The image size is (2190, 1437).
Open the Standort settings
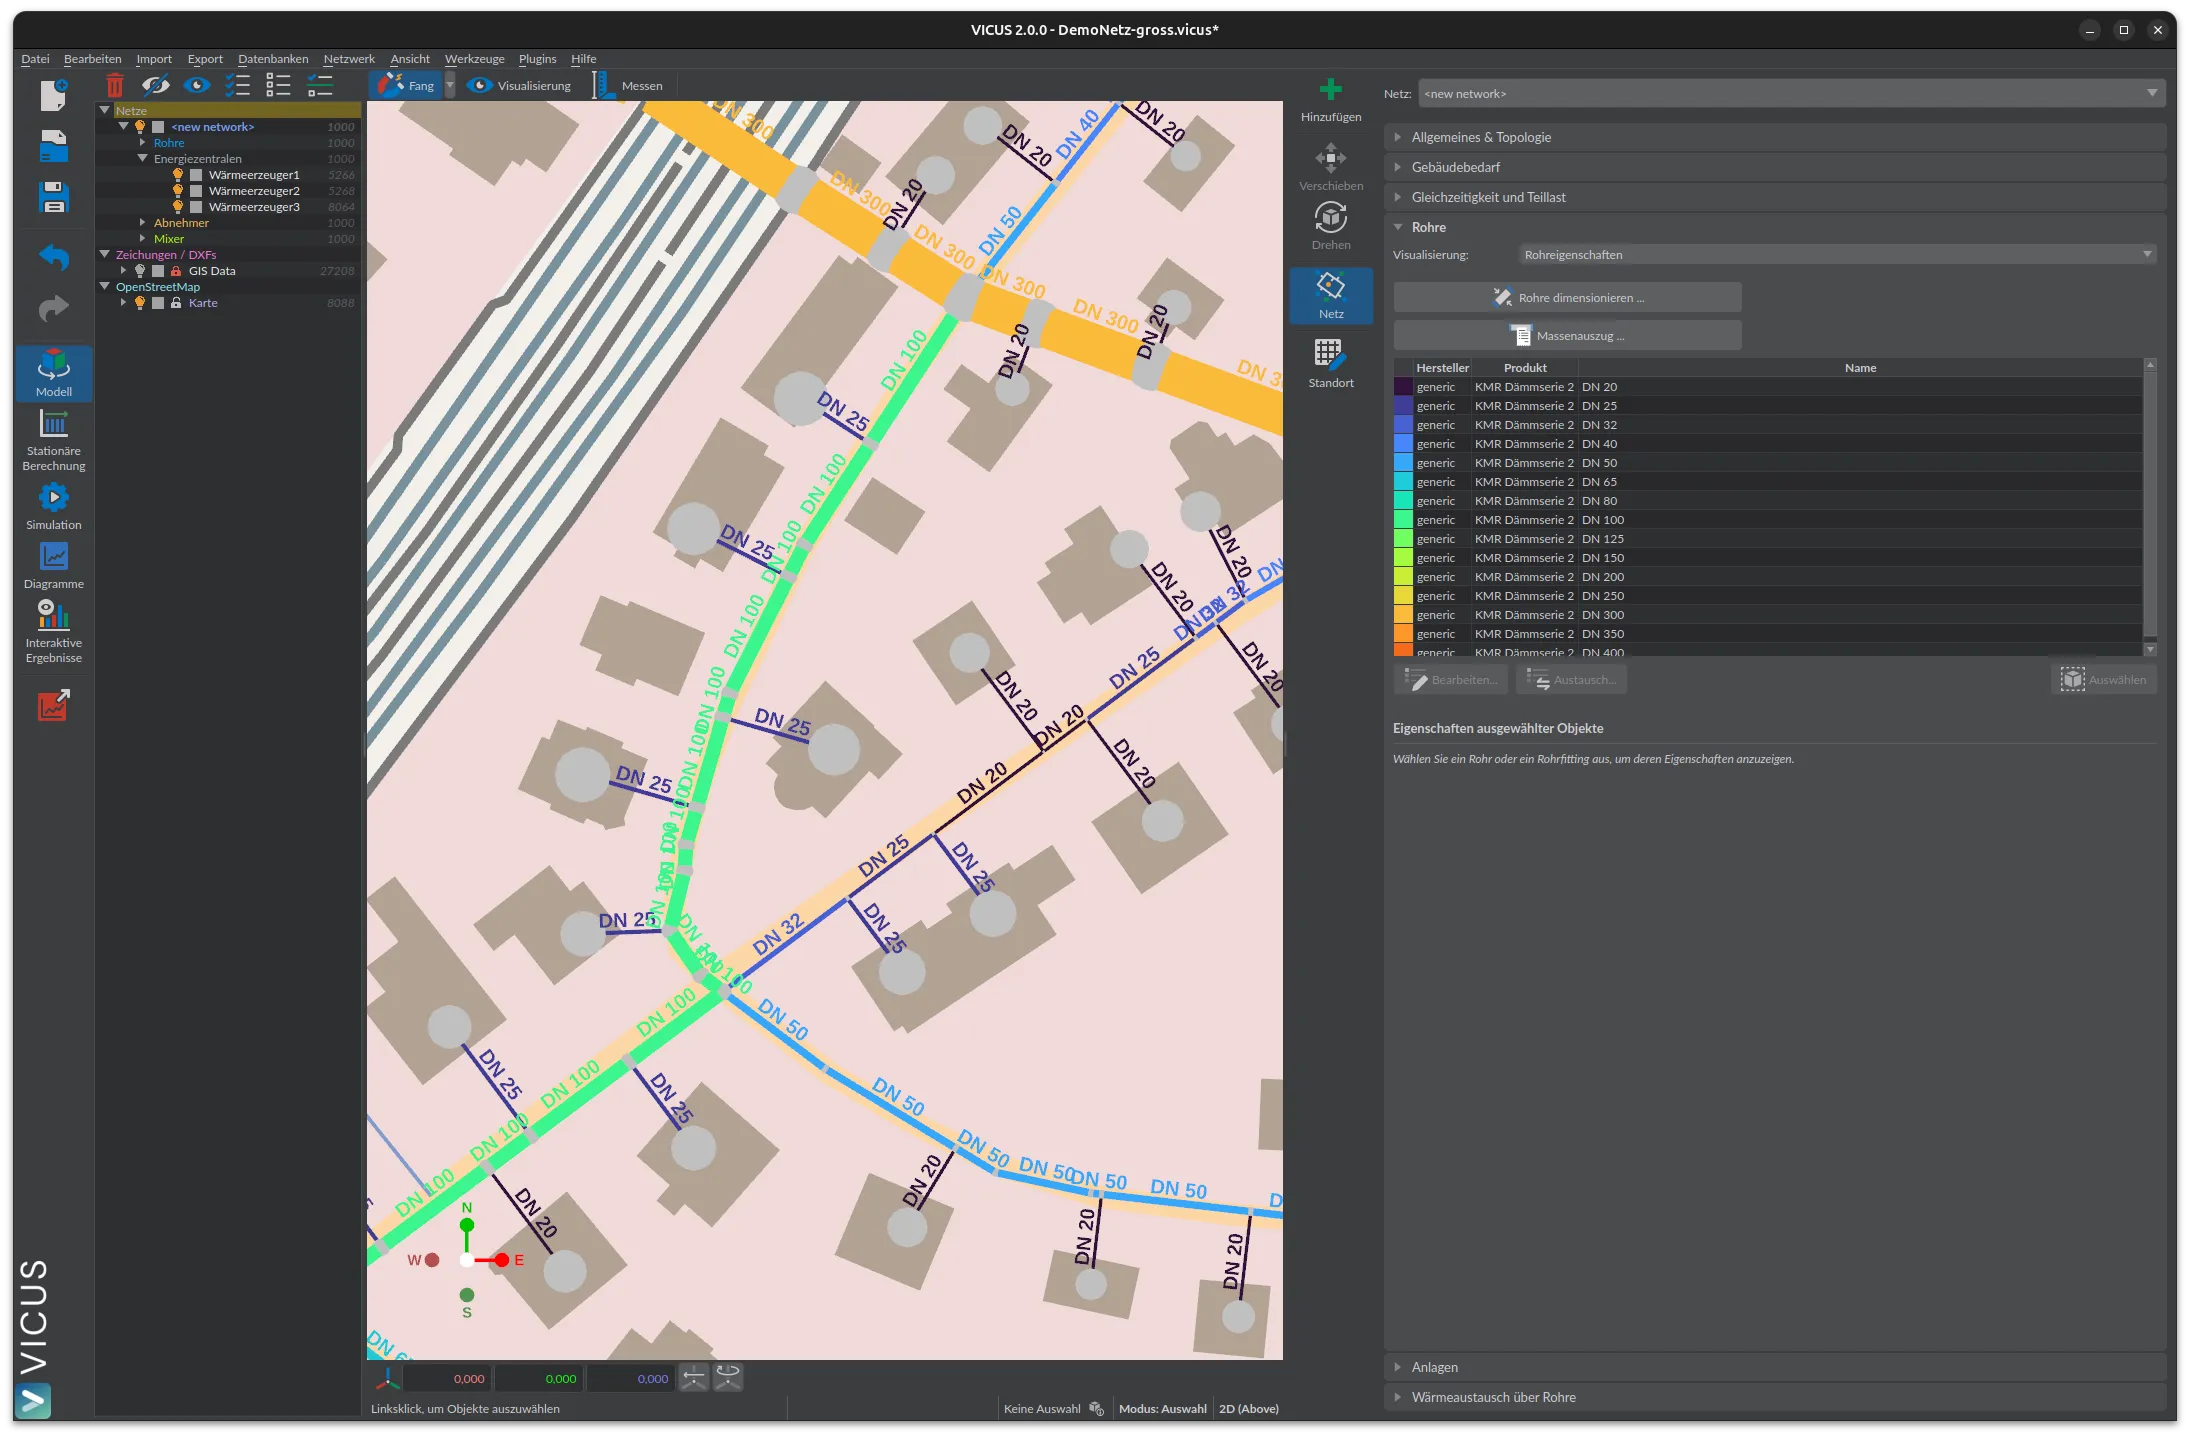point(1331,364)
